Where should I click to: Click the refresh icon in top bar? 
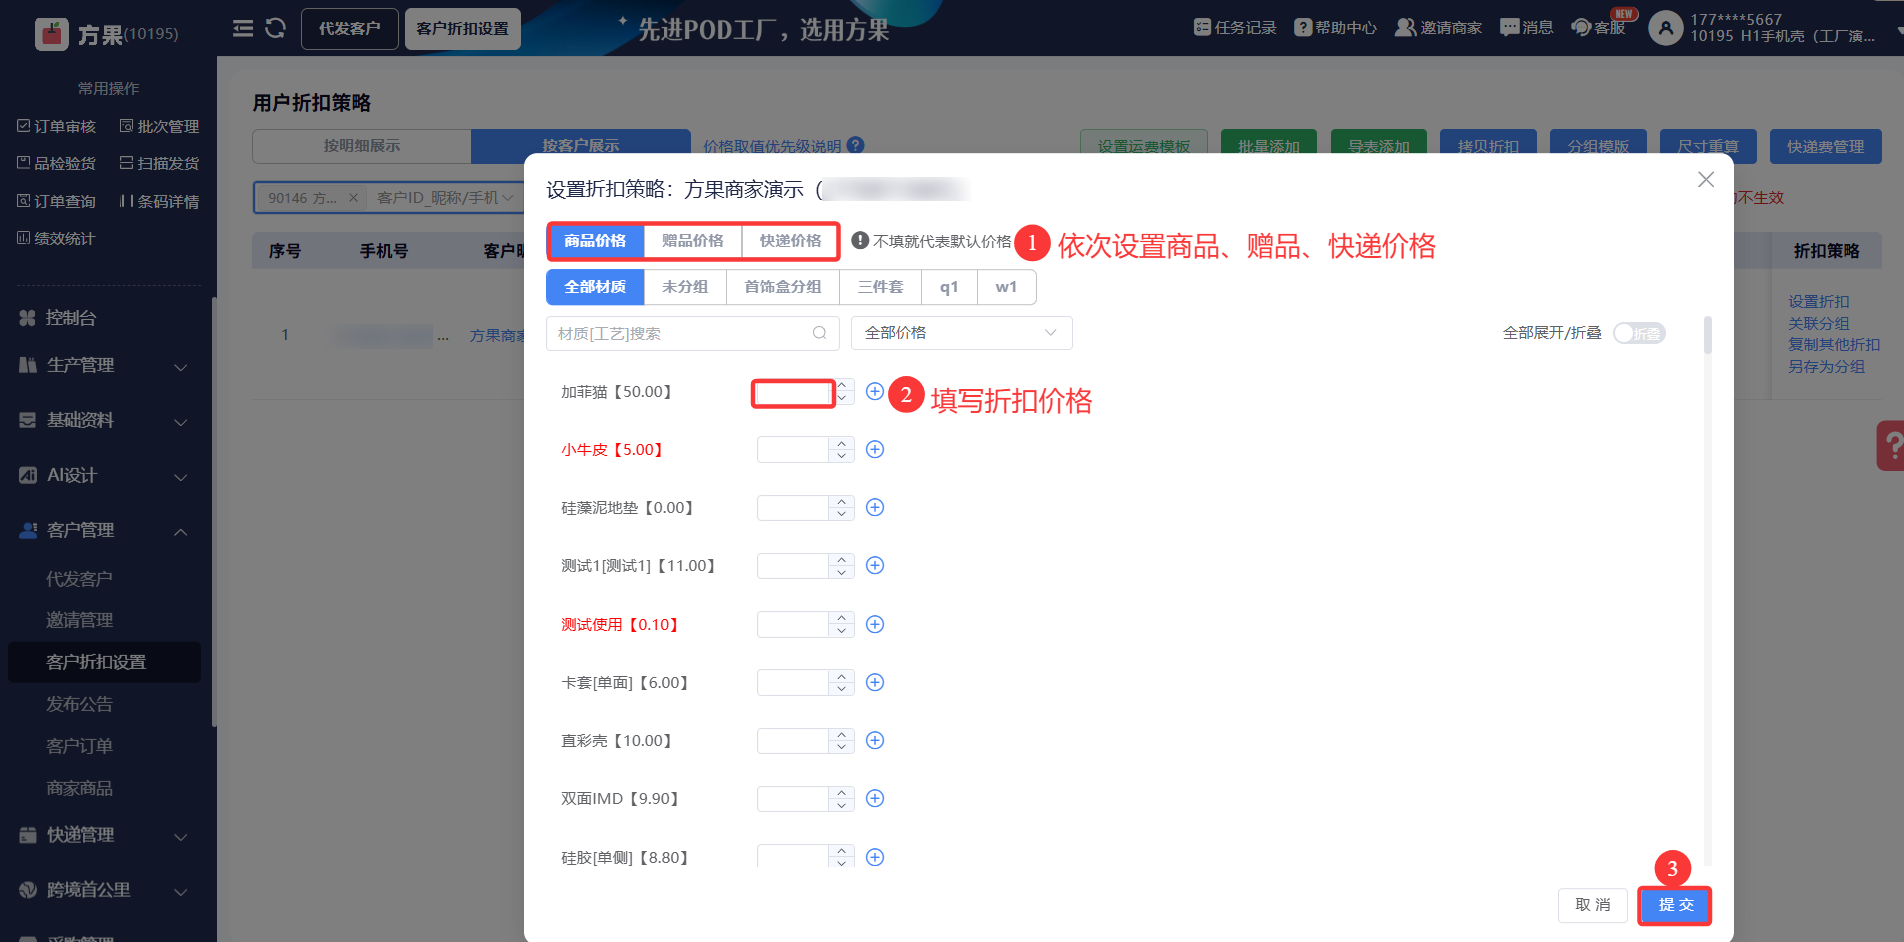275,28
